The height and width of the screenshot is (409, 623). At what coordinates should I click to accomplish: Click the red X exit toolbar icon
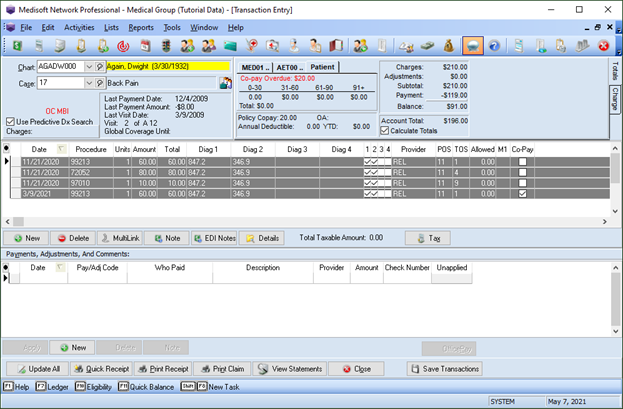pos(604,46)
